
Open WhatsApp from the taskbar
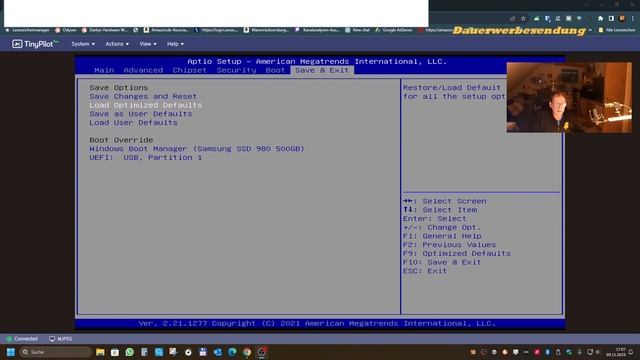tap(129, 352)
